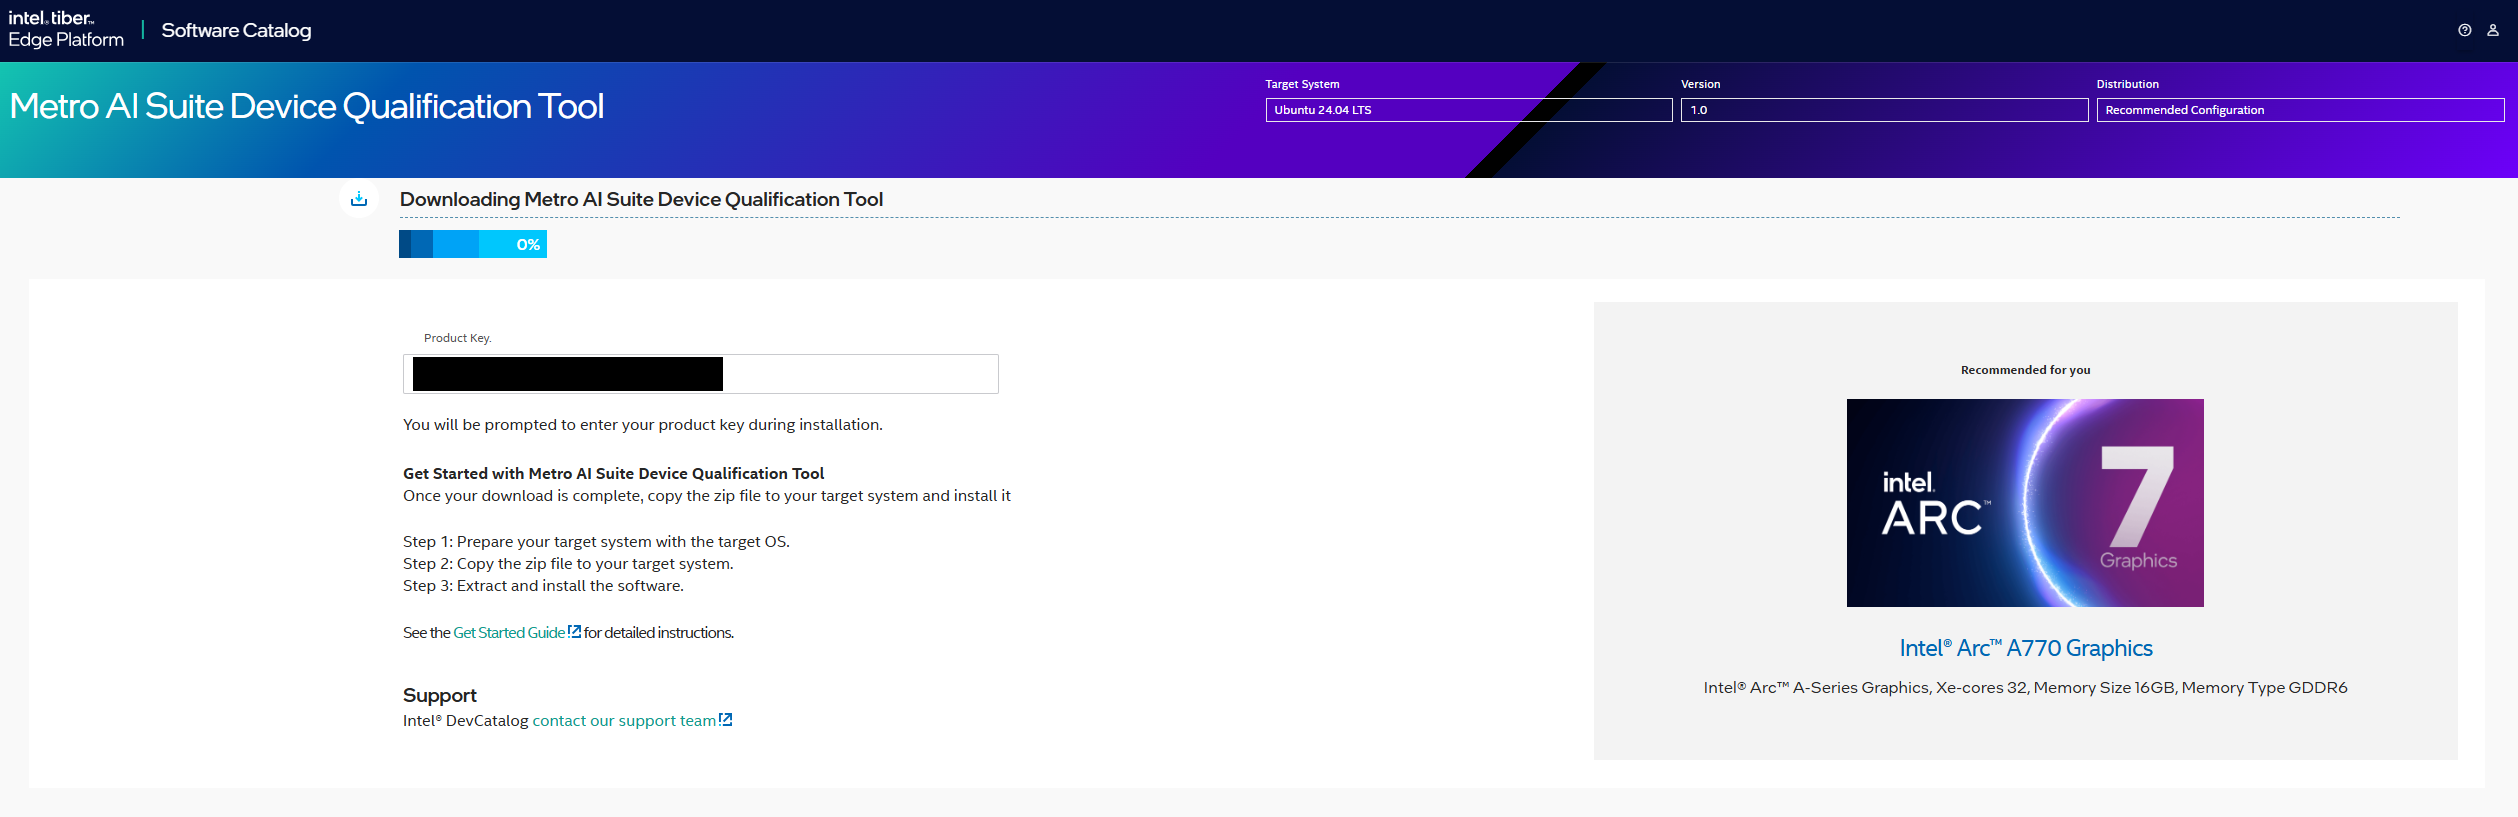This screenshot has width=2518, height=817.
Task: Open the Version 1.0 dropdown
Action: click(1884, 110)
